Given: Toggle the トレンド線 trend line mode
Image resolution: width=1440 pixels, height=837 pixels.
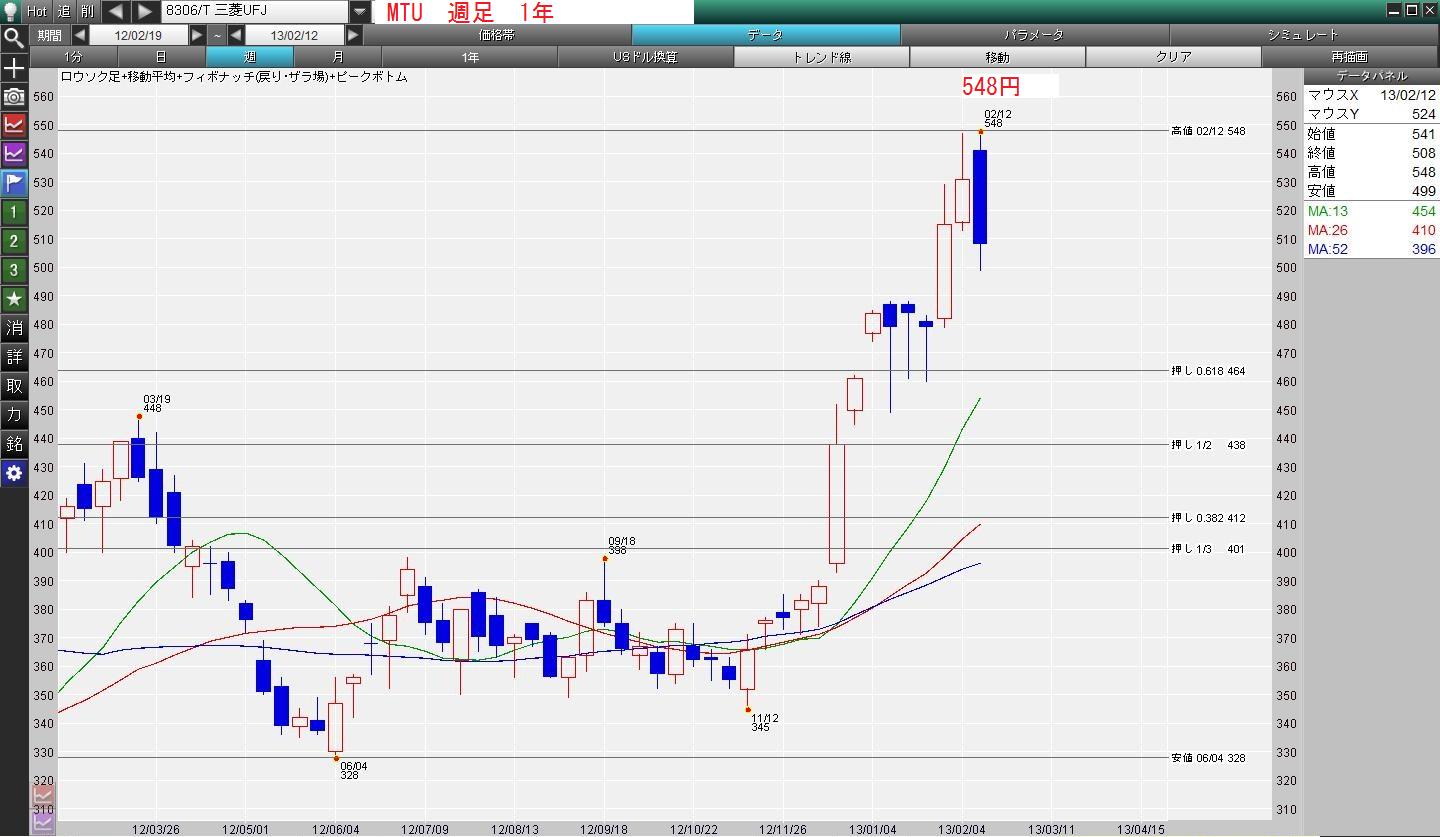Looking at the screenshot, I should [x=822, y=57].
